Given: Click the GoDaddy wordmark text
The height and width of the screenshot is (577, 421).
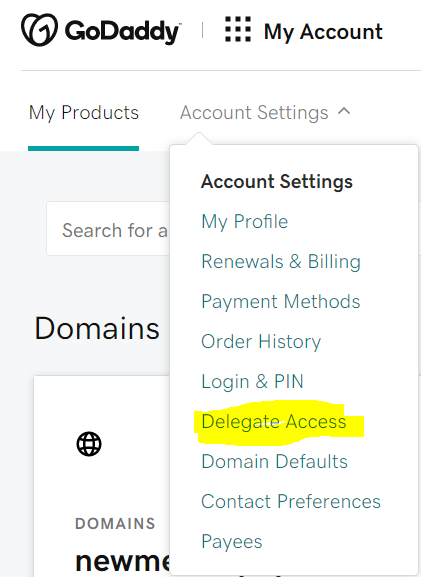Looking at the screenshot, I should click(x=123, y=32).
